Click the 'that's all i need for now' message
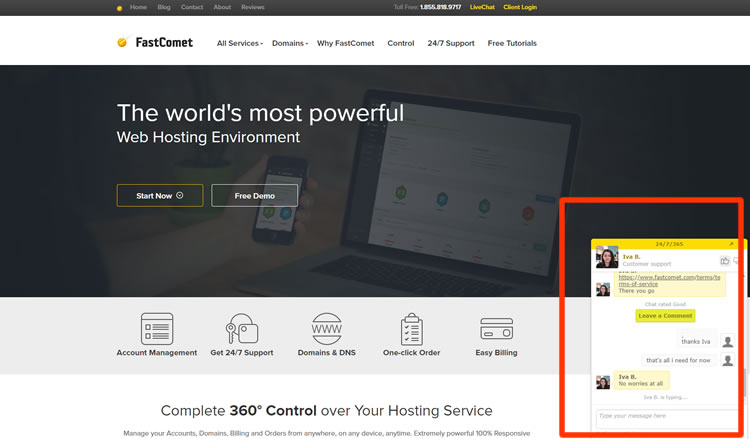The width and height of the screenshot is (750, 439). pyautogui.click(x=678, y=360)
